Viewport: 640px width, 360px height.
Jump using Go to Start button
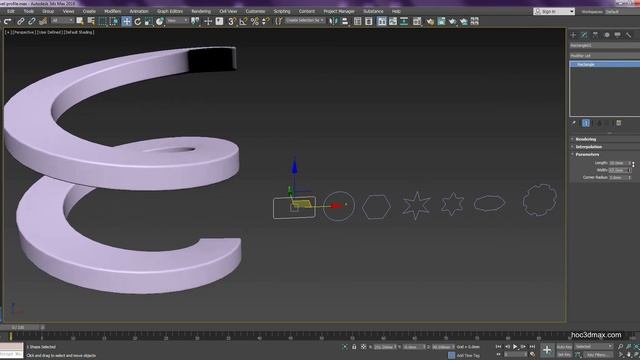coord(498,347)
